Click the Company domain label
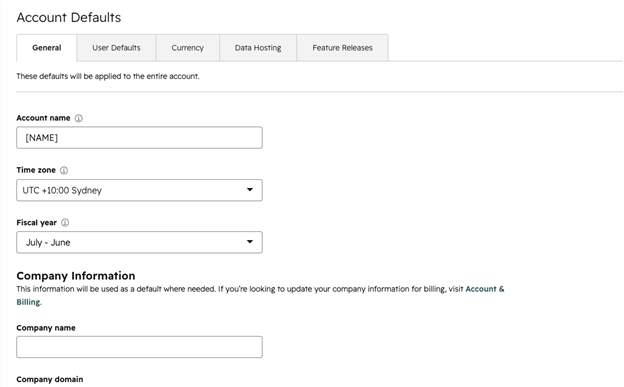The height and width of the screenshot is (387, 624). (x=50, y=379)
